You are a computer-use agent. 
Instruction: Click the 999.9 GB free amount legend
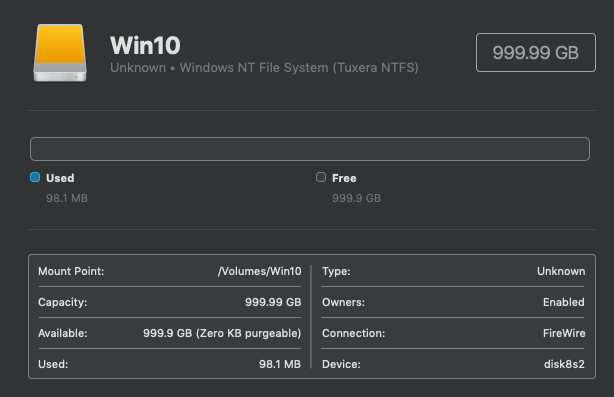tap(356, 198)
